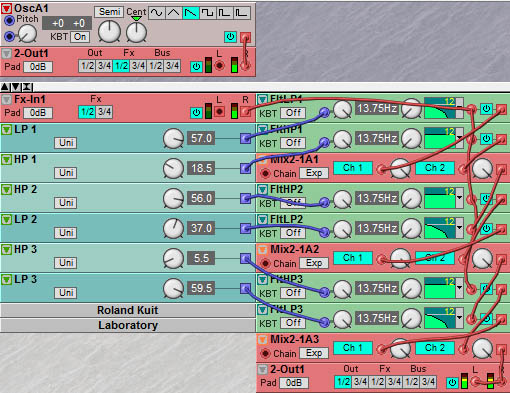510x393 pixels.
Task: Click the L input connector on top 2-Out1
Action: pos(219,66)
